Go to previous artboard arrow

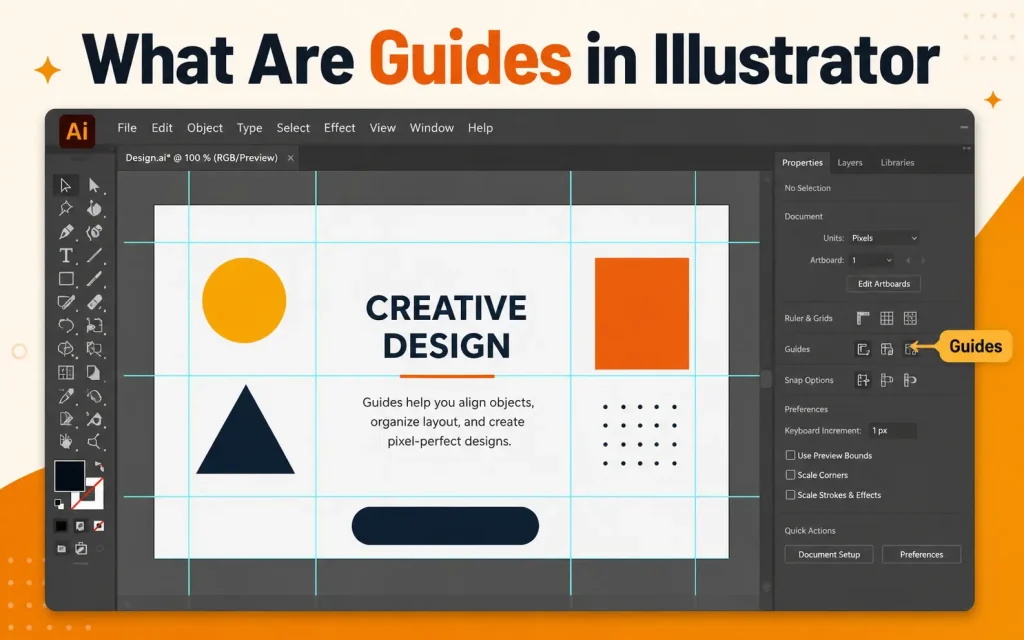[x=908, y=260]
